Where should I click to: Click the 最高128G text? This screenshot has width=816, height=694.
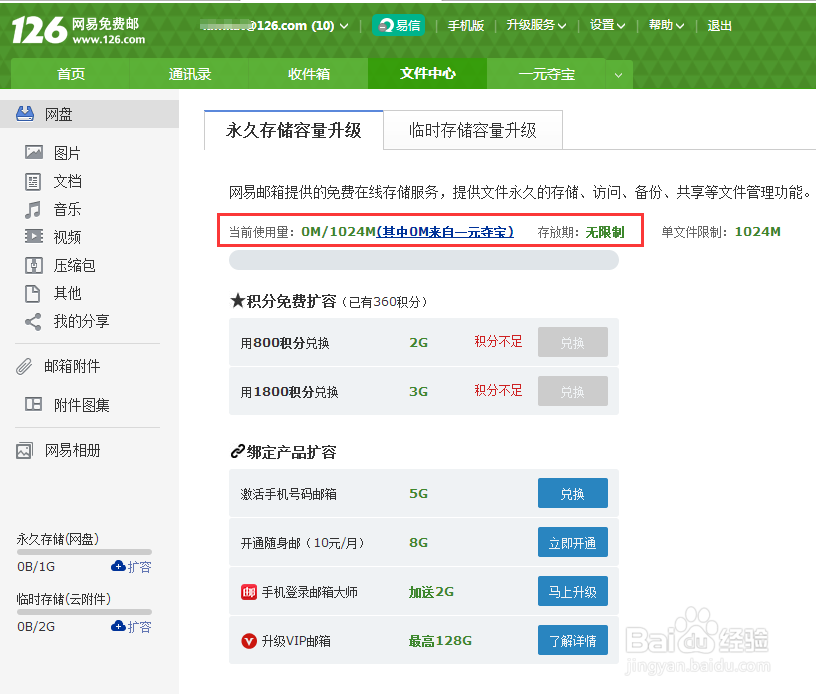coord(440,641)
